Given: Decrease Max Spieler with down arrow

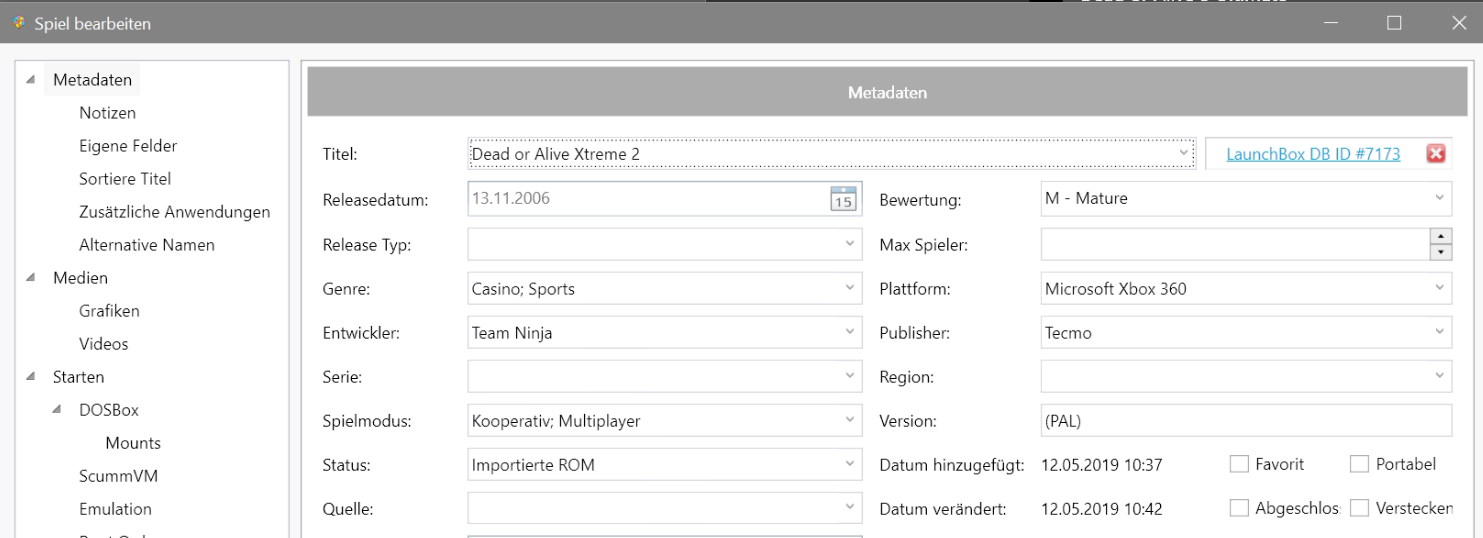Looking at the screenshot, I should pyautogui.click(x=1441, y=252).
